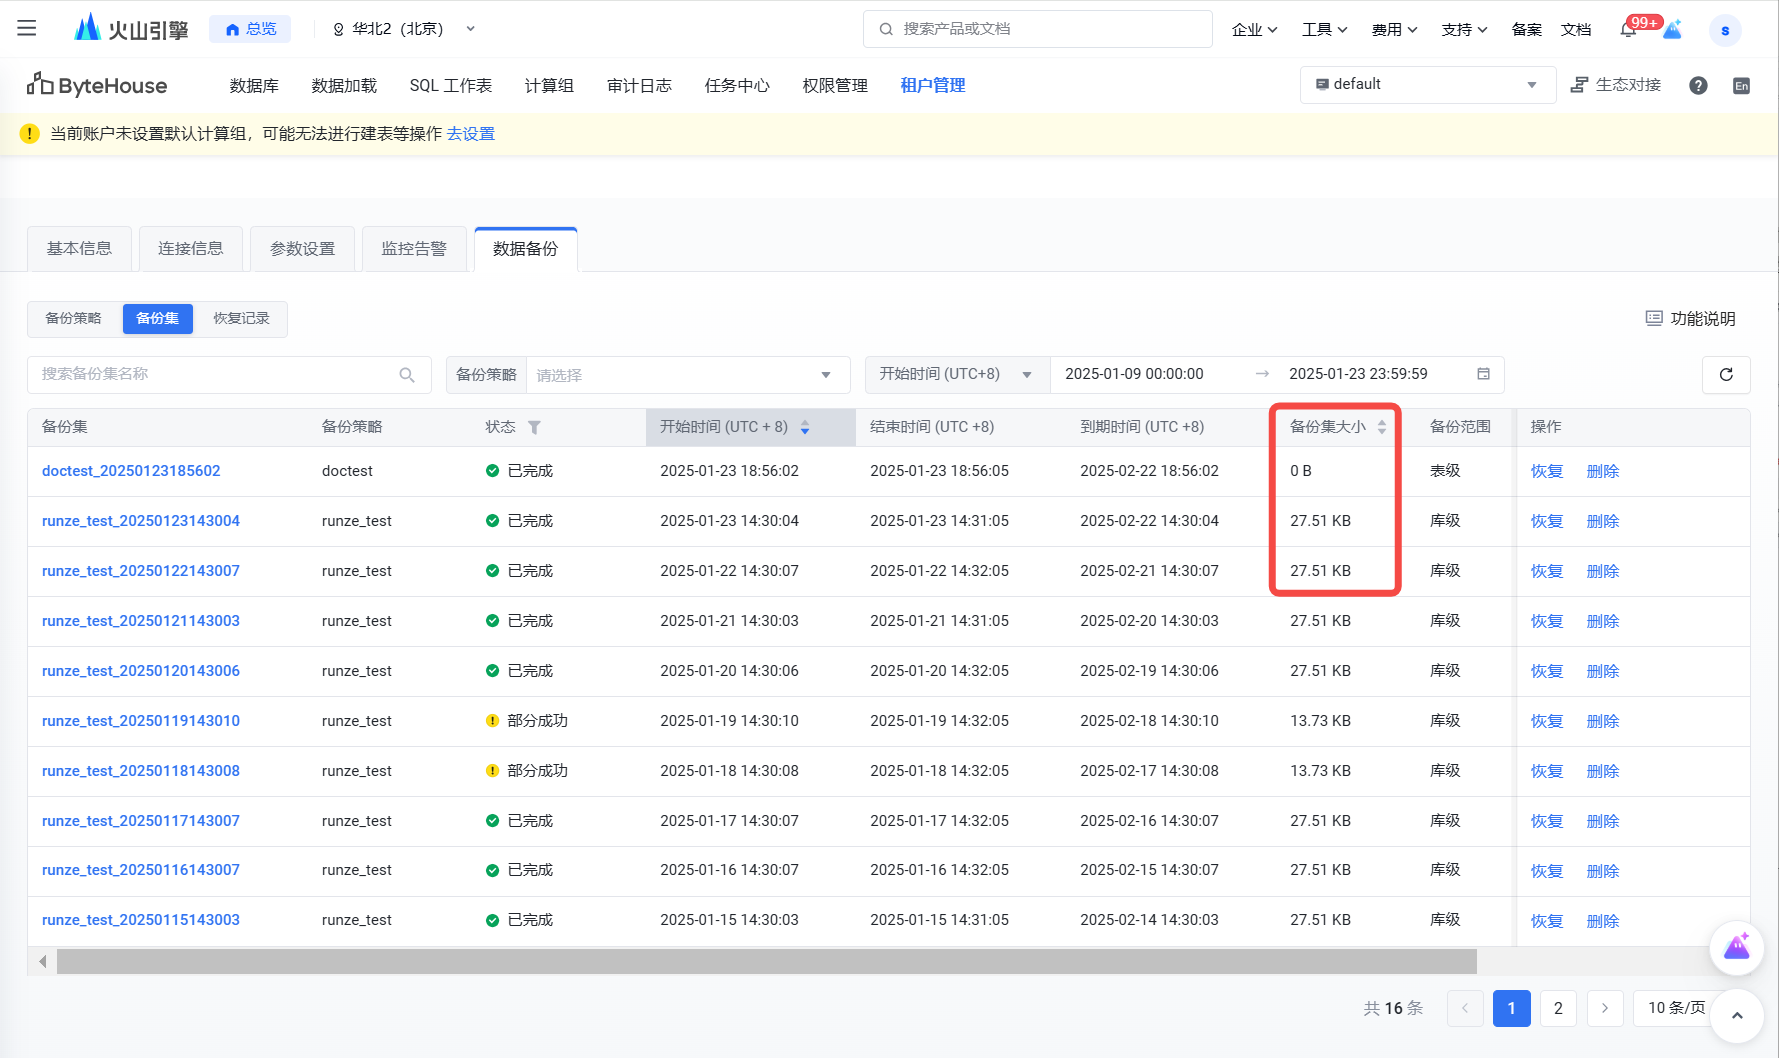Screen dimensions: 1779x1058
Task: Click the back-to-top arrow button
Action: pyautogui.click(x=1737, y=1016)
